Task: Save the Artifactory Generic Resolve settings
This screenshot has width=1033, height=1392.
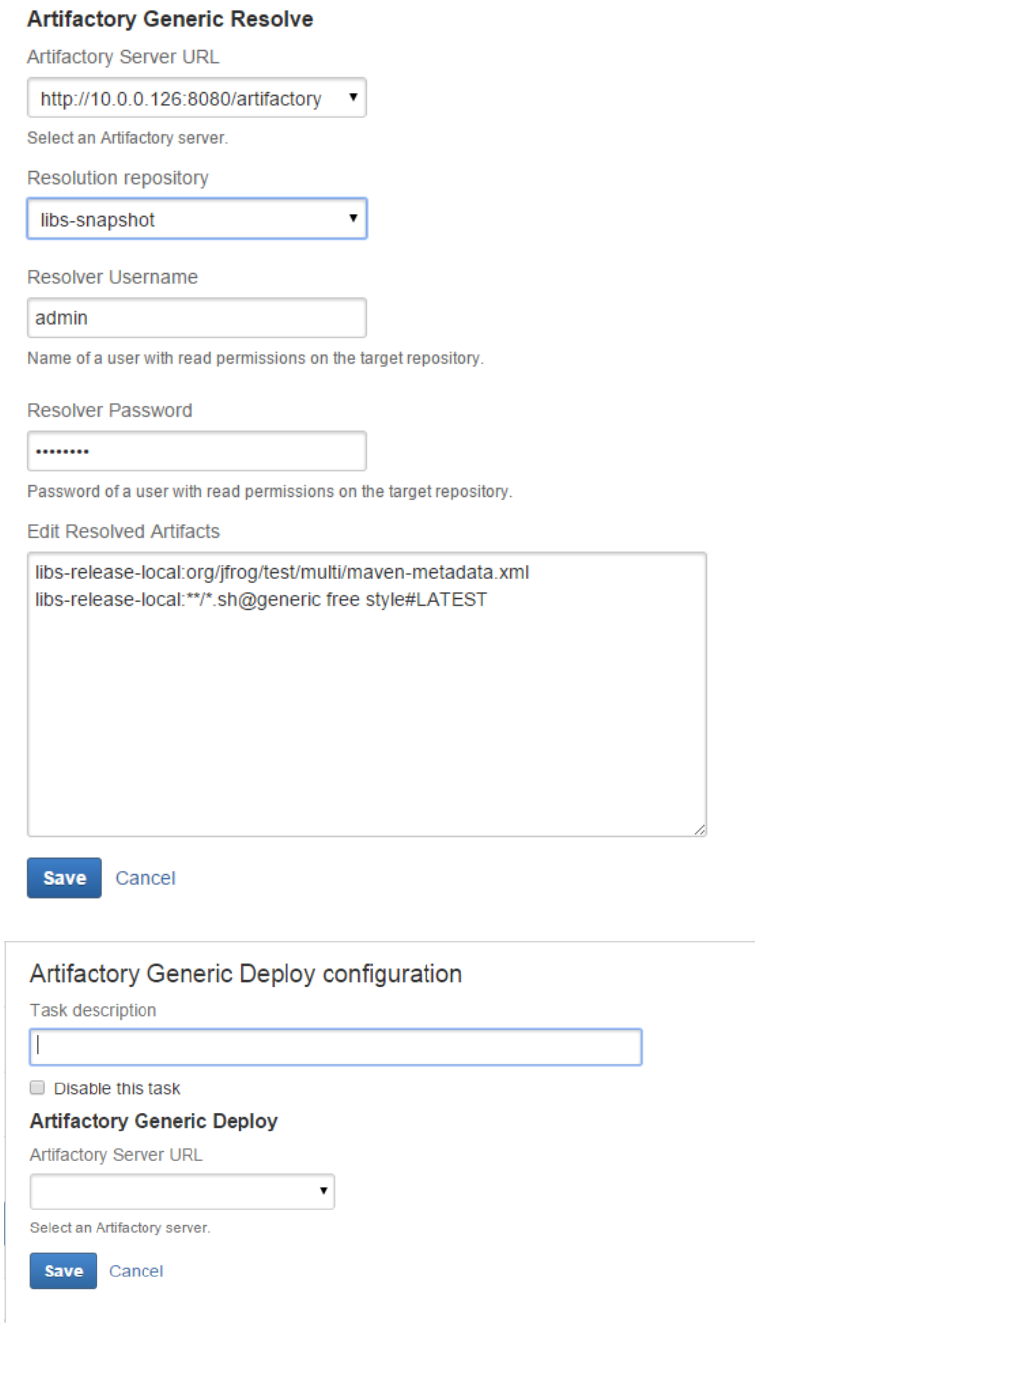Action: (64, 878)
